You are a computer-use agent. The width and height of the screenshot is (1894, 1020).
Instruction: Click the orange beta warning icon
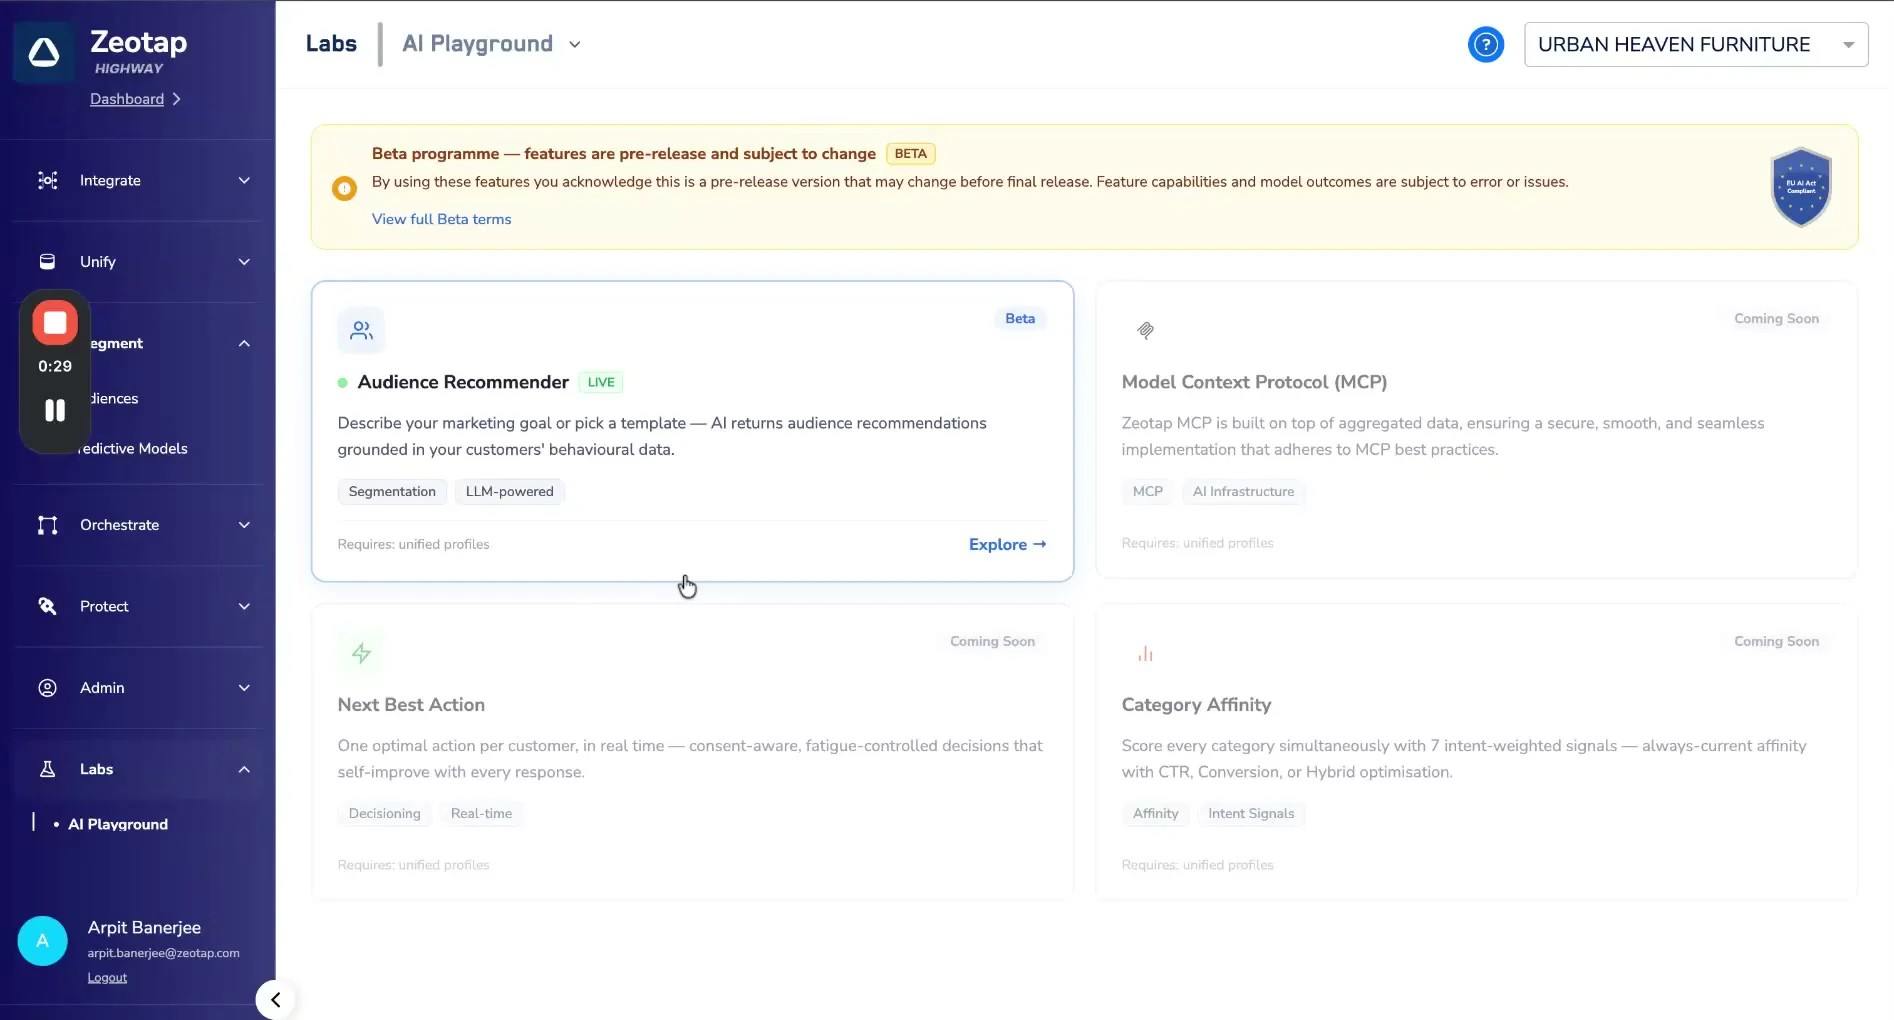click(344, 188)
